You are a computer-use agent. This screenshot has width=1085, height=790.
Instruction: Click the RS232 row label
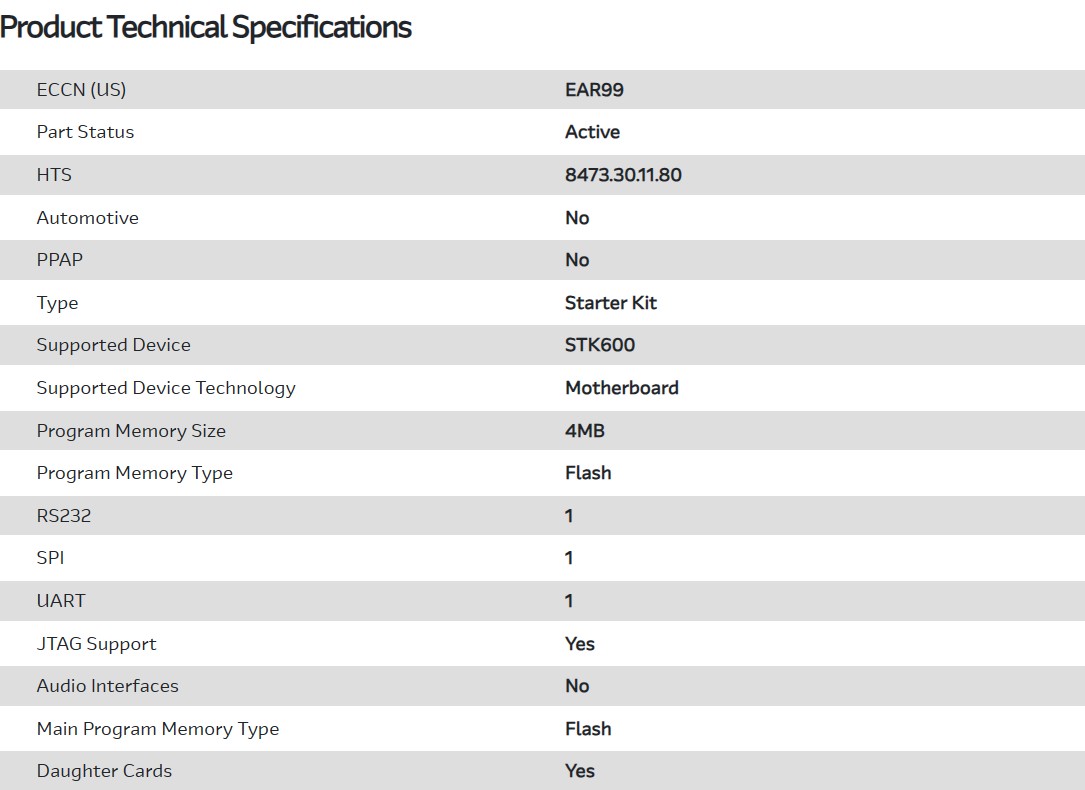[64, 516]
